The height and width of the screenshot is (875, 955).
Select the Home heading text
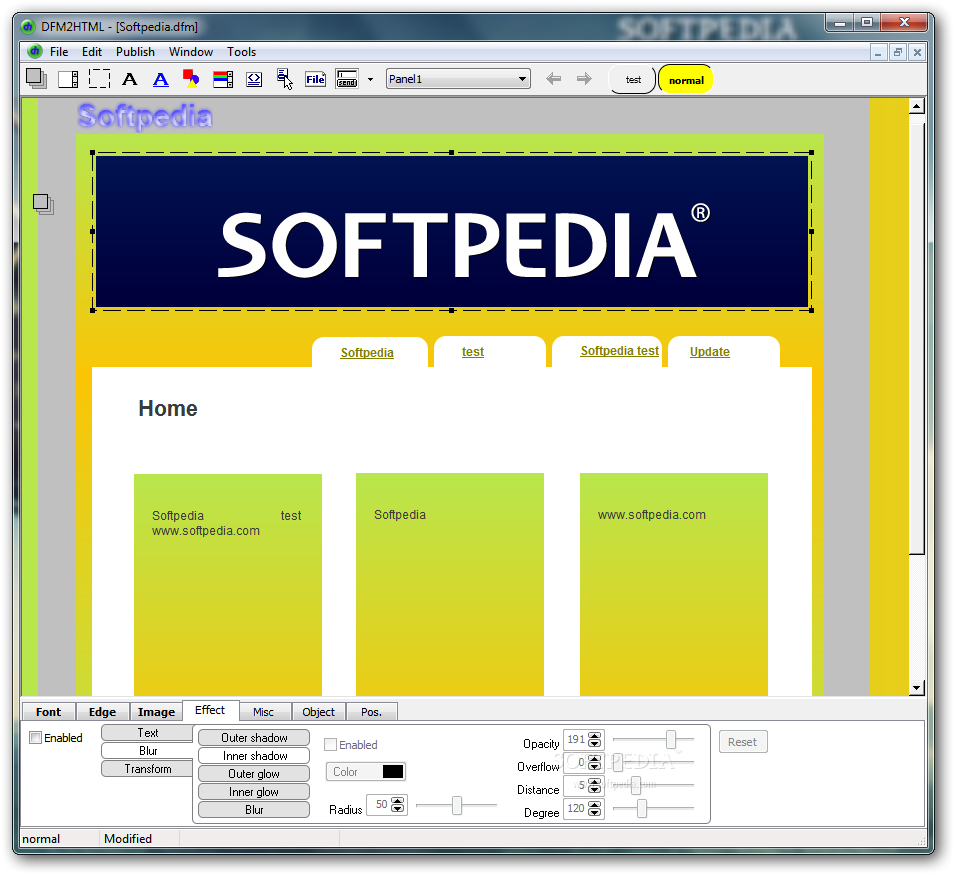pos(167,409)
